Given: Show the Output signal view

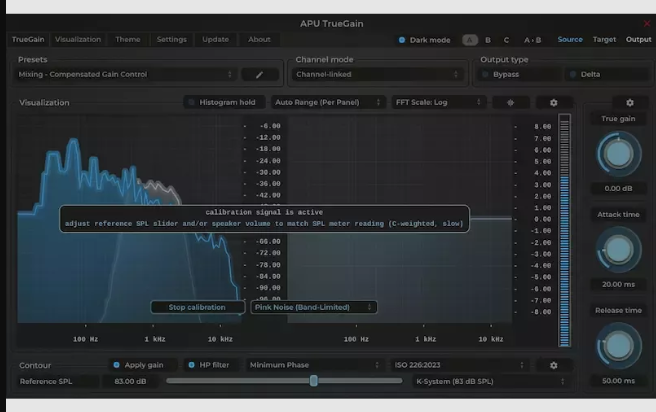Looking at the screenshot, I should click(x=638, y=39).
